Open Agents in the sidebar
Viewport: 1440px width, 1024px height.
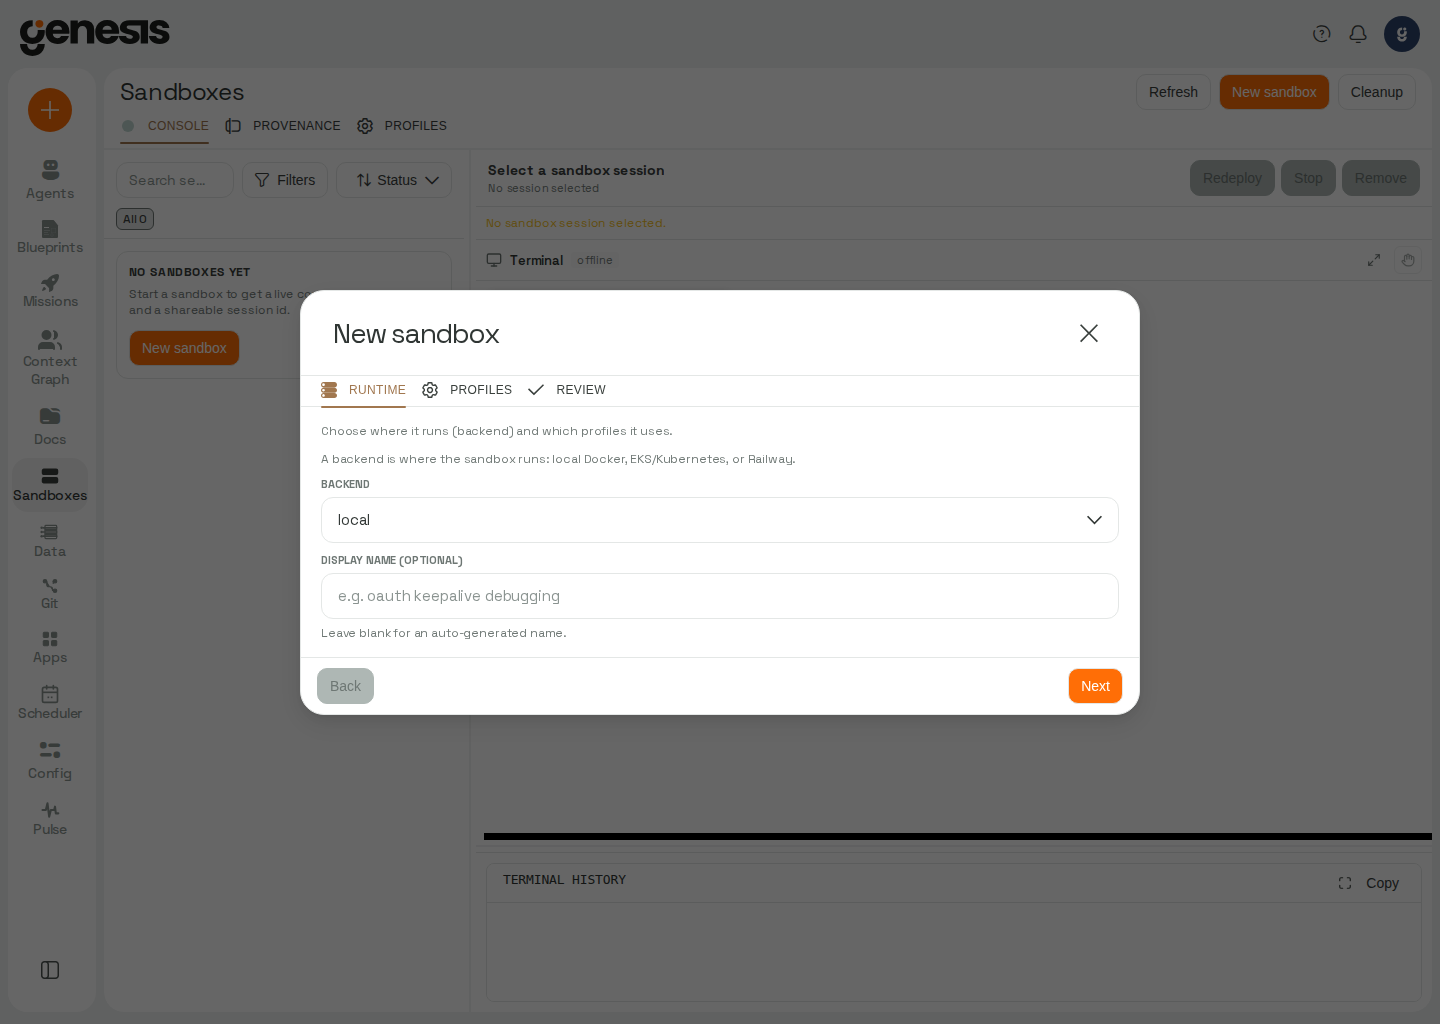(x=50, y=180)
